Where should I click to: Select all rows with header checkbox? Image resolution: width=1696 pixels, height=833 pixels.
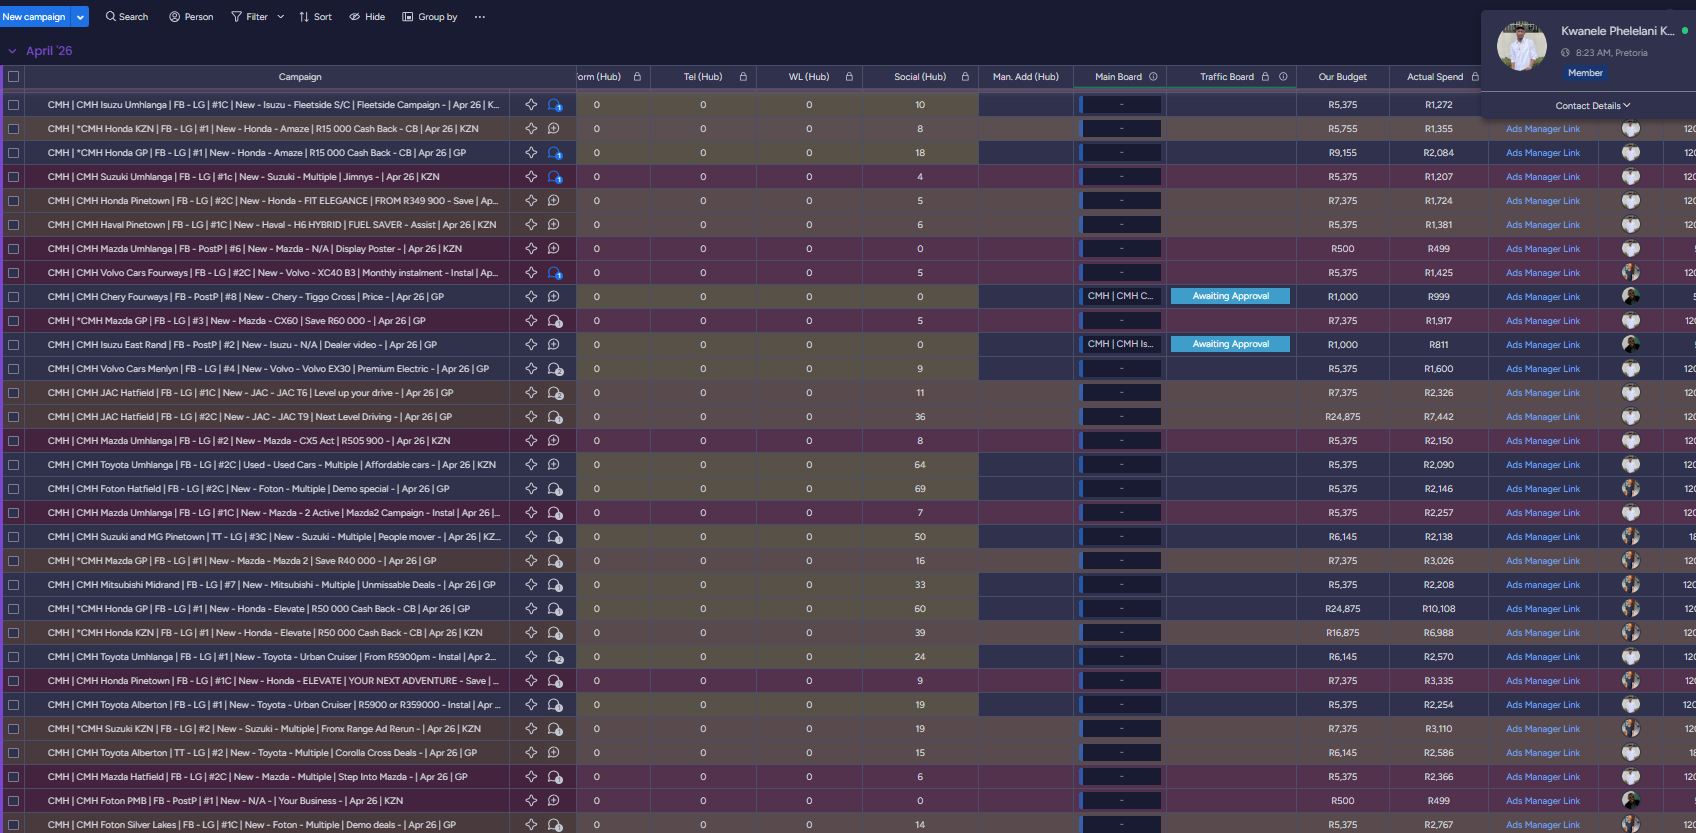pyautogui.click(x=13, y=77)
